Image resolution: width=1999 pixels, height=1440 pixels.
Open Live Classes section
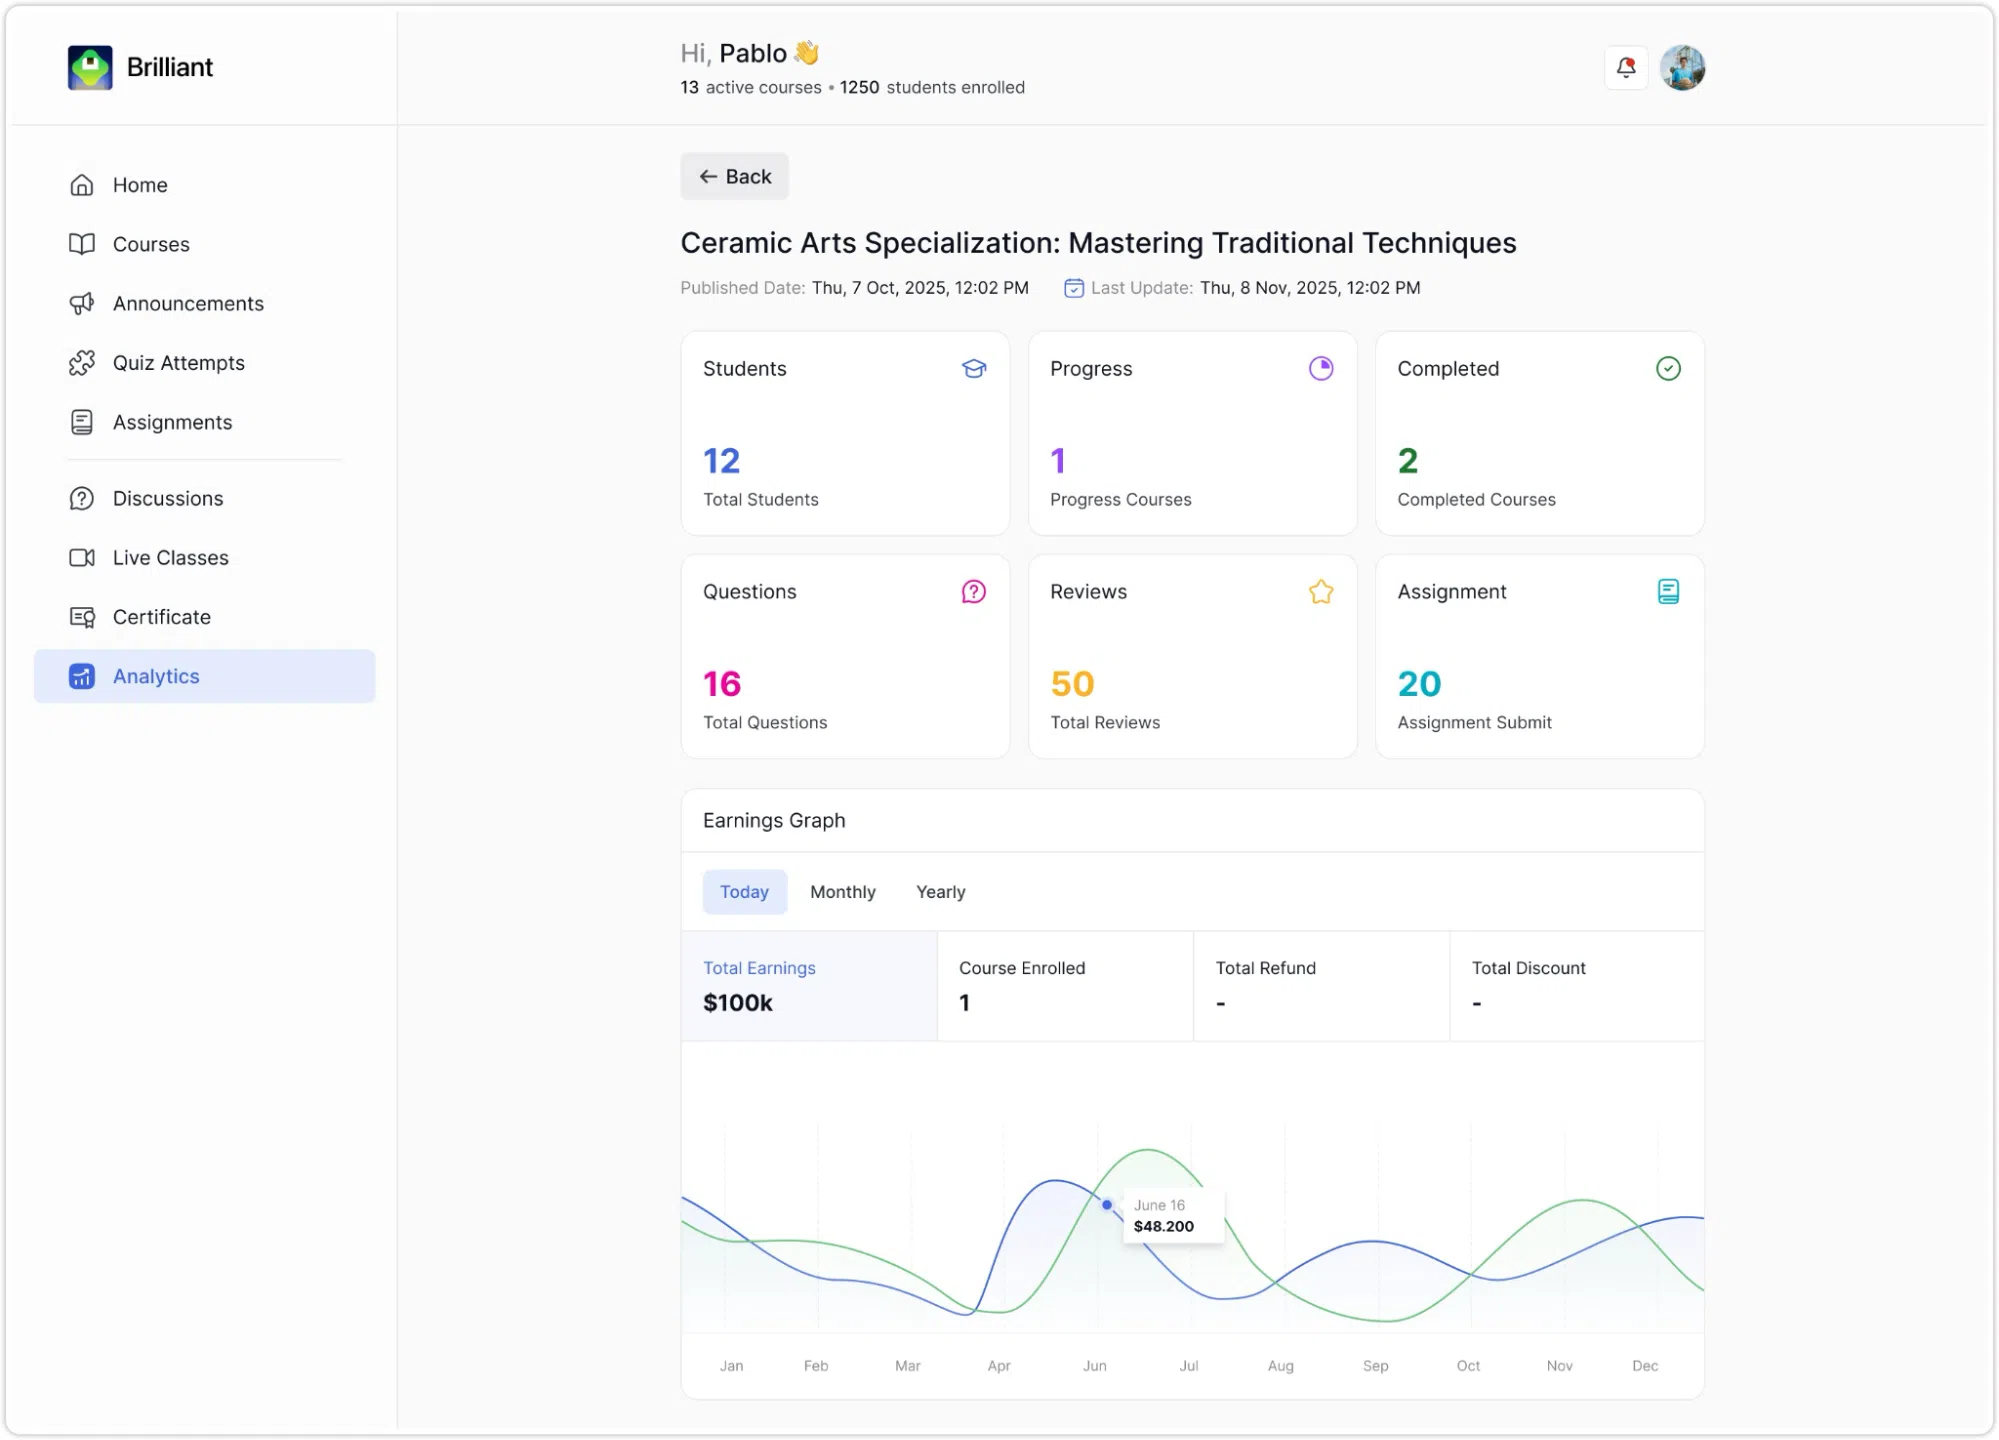click(204, 557)
